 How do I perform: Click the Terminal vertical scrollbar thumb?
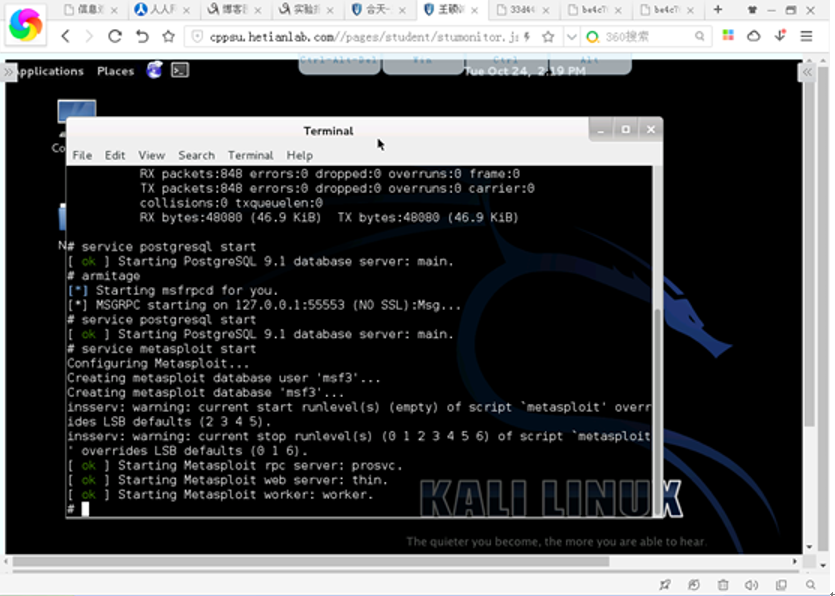click(x=658, y=410)
